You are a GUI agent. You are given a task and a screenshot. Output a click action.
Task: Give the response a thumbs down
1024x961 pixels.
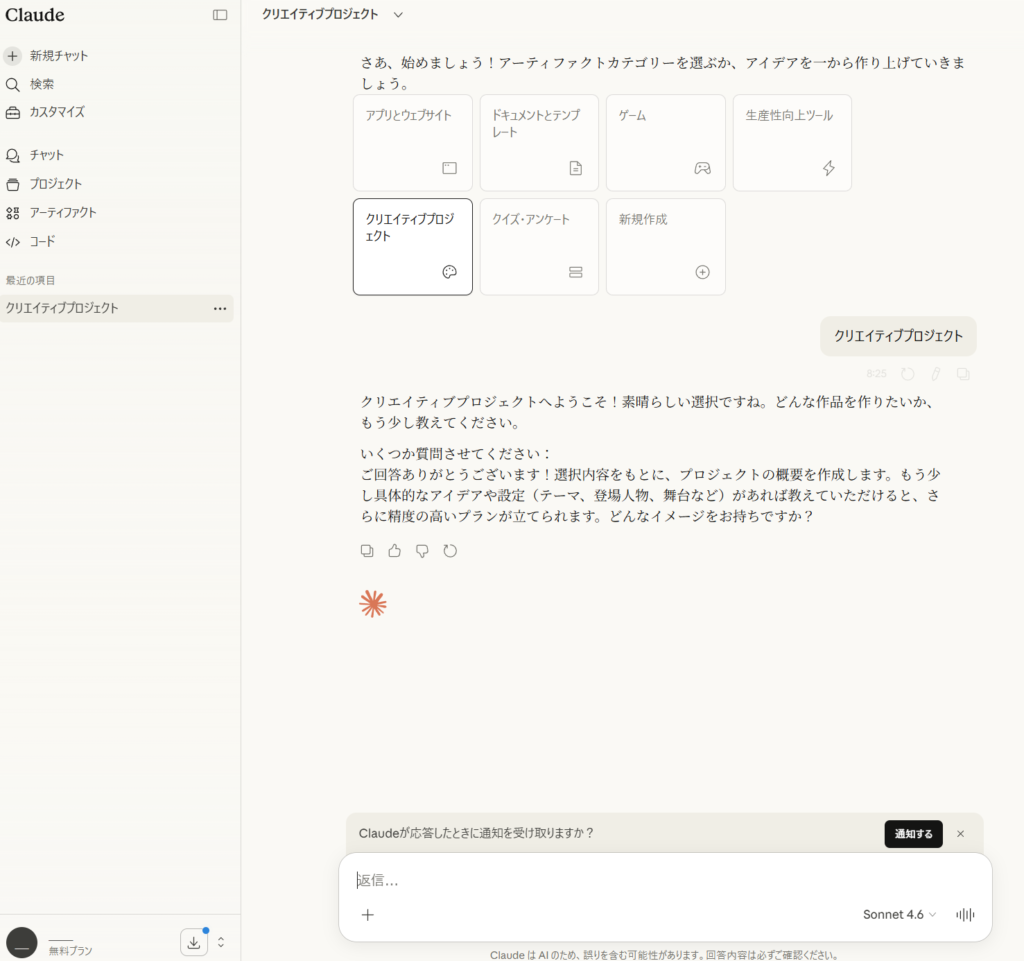coord(422,550)
